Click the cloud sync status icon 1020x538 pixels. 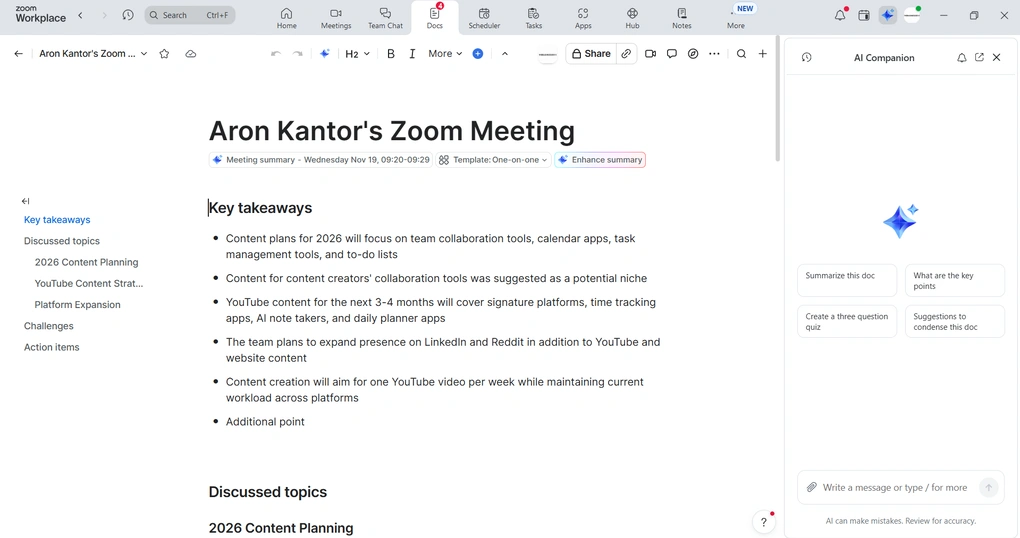(x=191, y=54)
